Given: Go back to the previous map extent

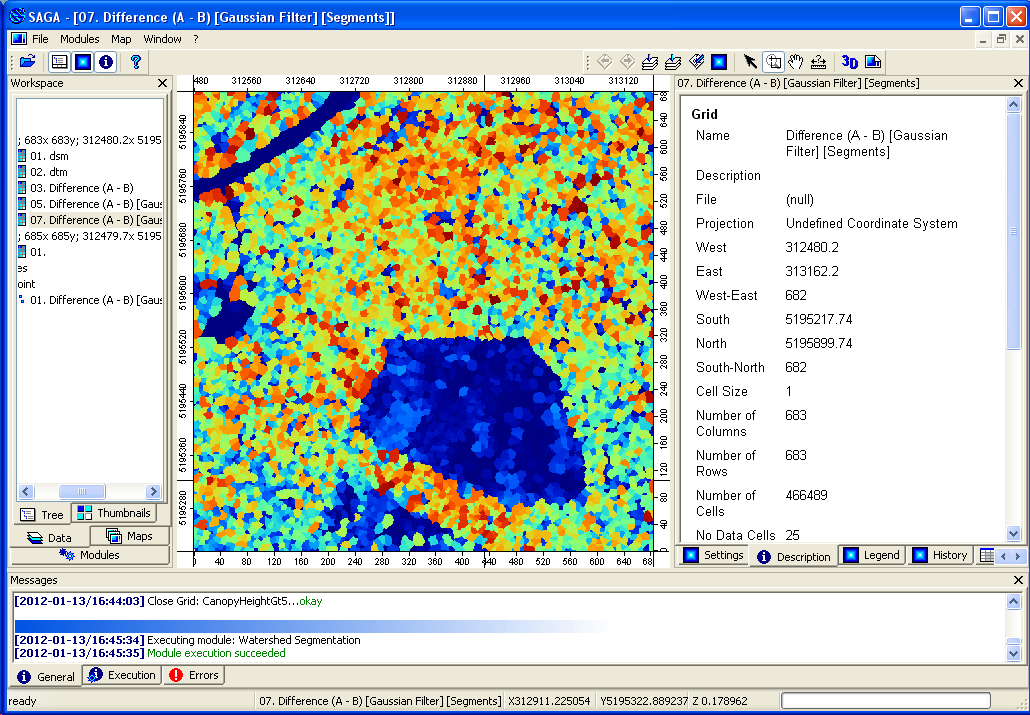Looking at the screenshot, I should pos(602,61).
